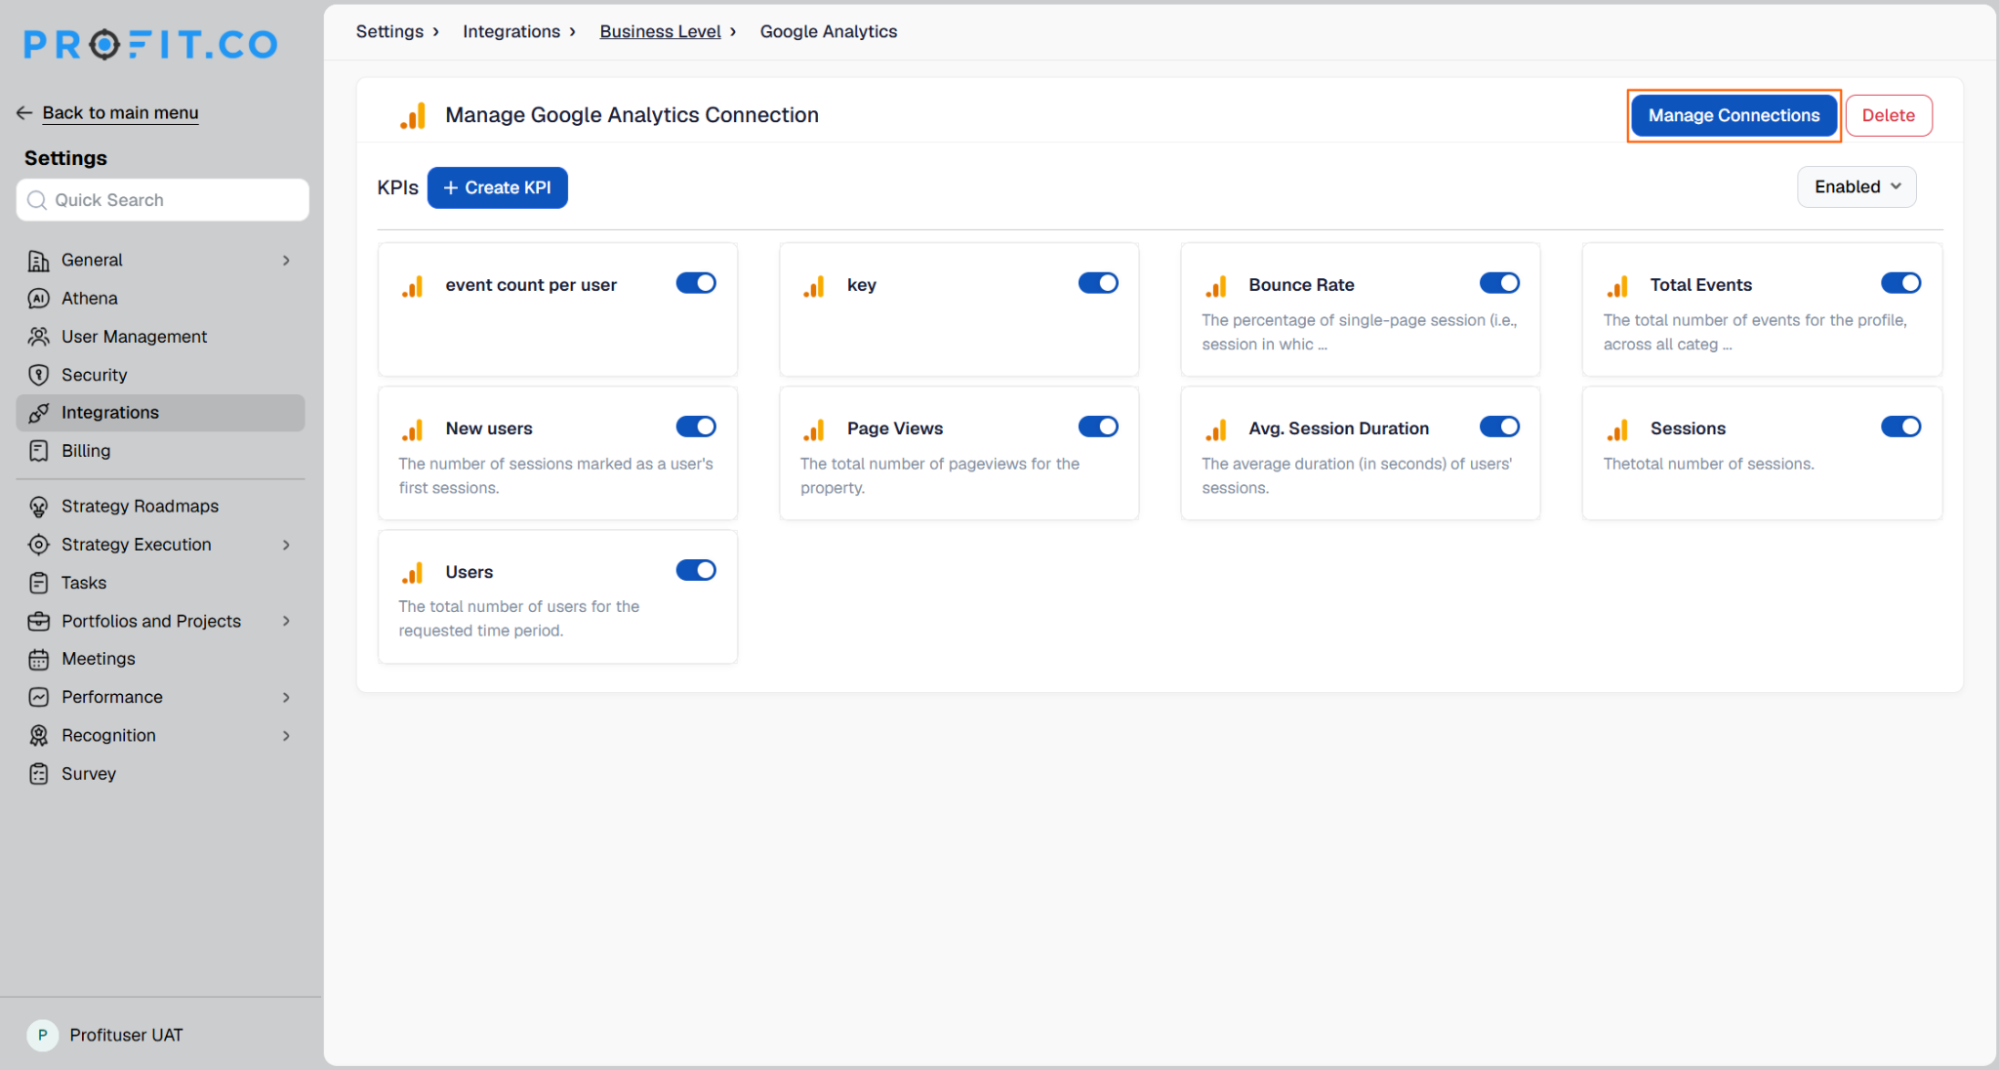Image resolution: width=1999 pixels, height=1070 pixels.
Task: Open Business Level breadcrumb link
Action: (660, 32)
